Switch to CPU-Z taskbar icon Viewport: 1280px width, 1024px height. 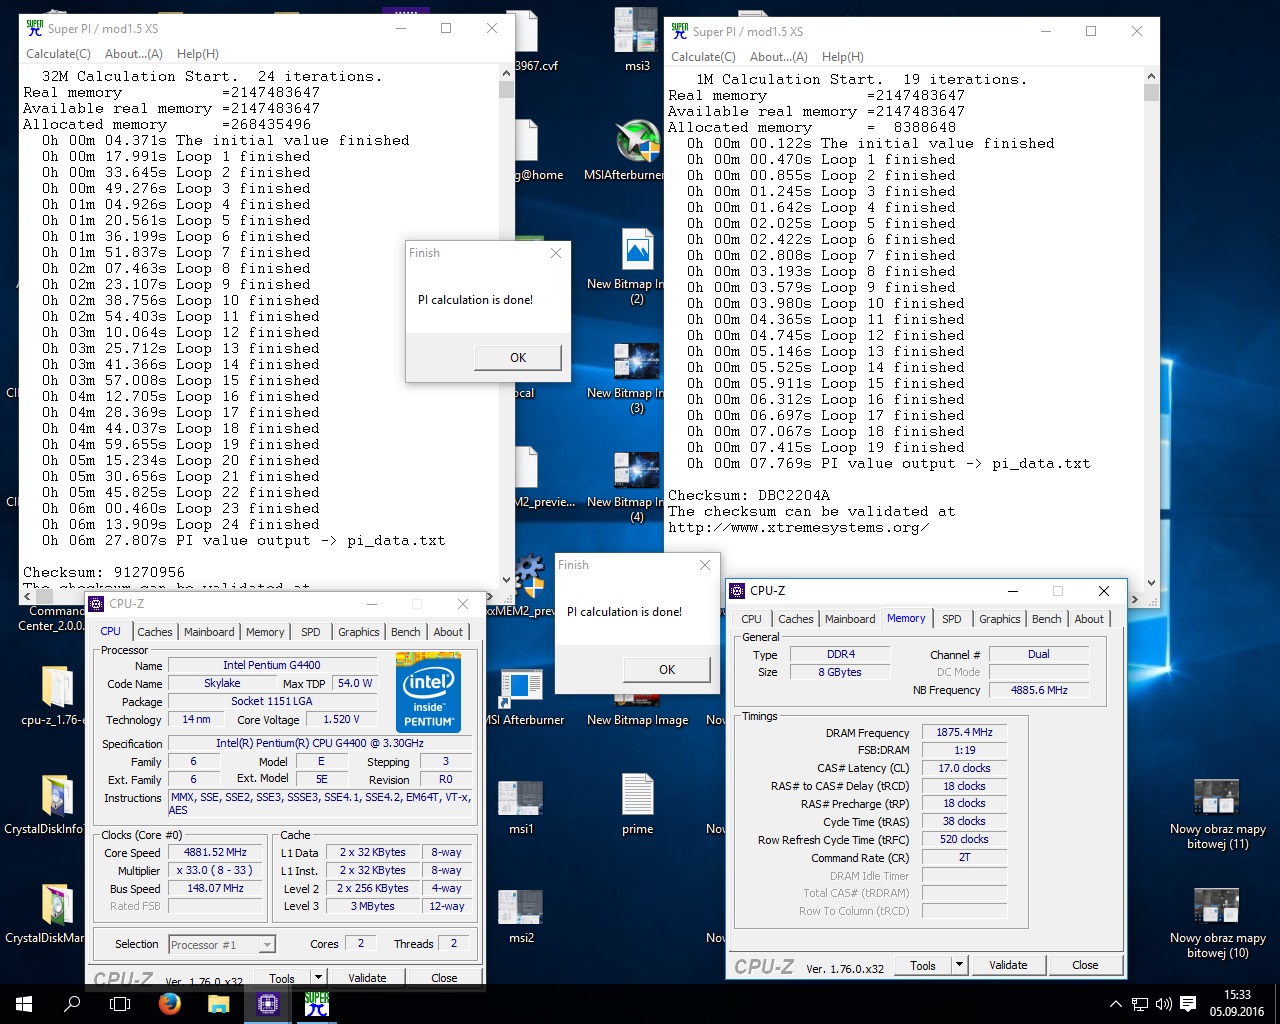coord(267,1004)
